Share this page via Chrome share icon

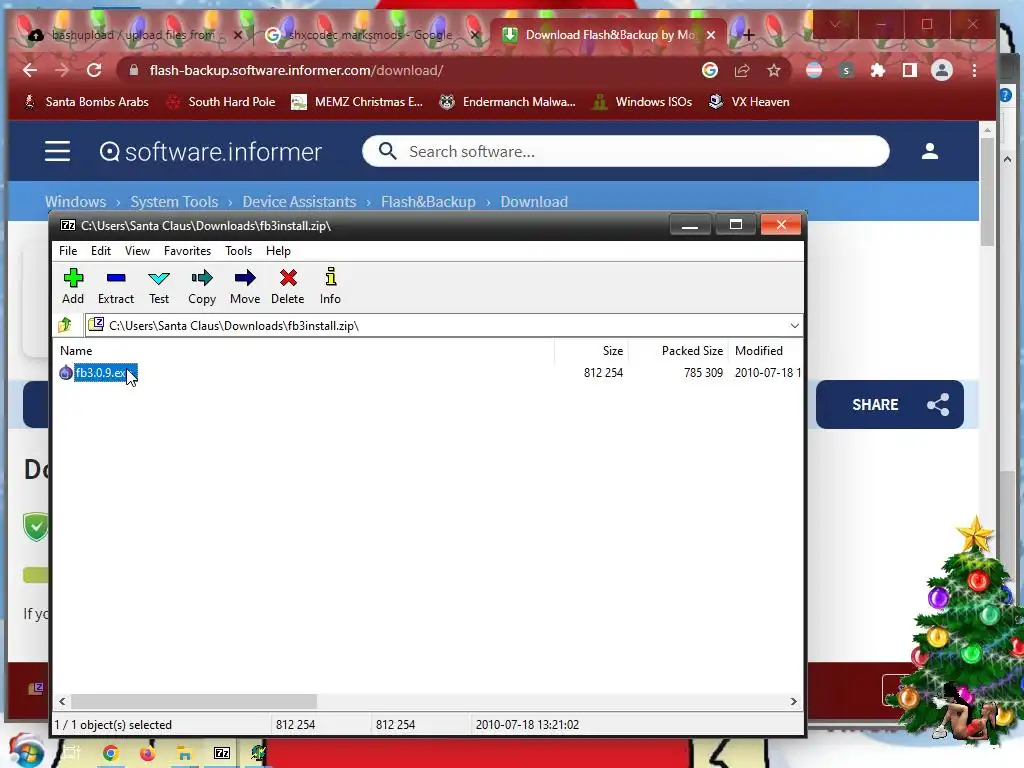pyautogui.click(x=742, y=71)
